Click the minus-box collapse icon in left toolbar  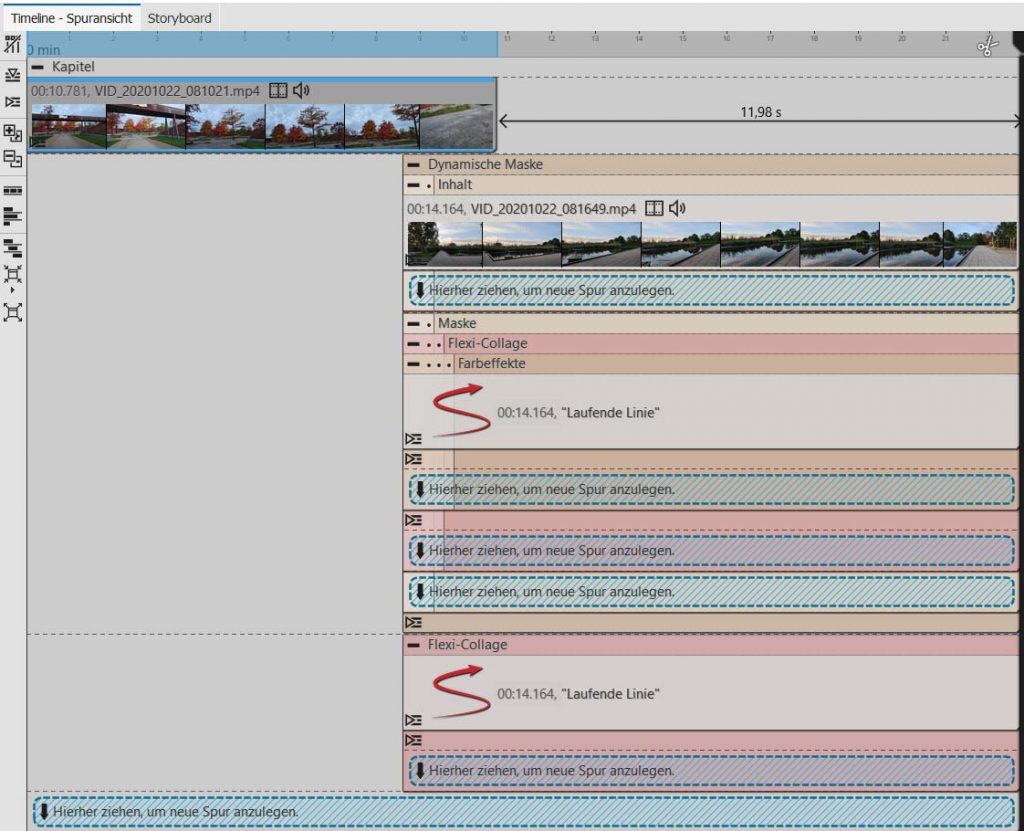click(x=13, y=159)
